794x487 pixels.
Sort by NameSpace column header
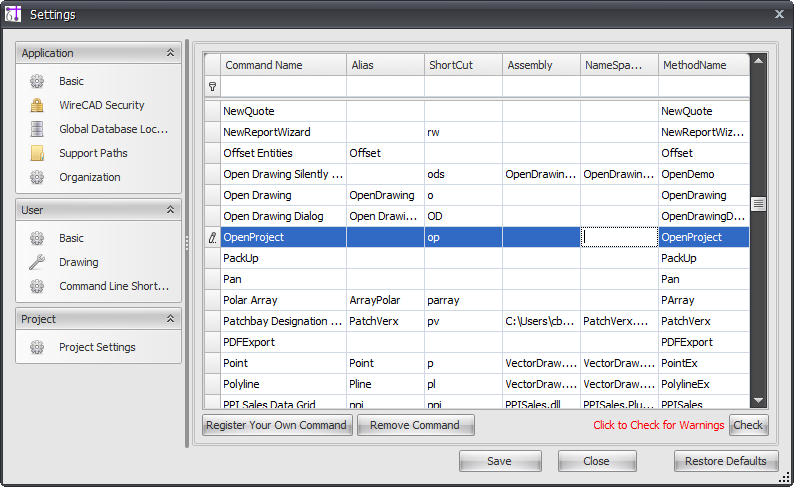click(619, 65)
